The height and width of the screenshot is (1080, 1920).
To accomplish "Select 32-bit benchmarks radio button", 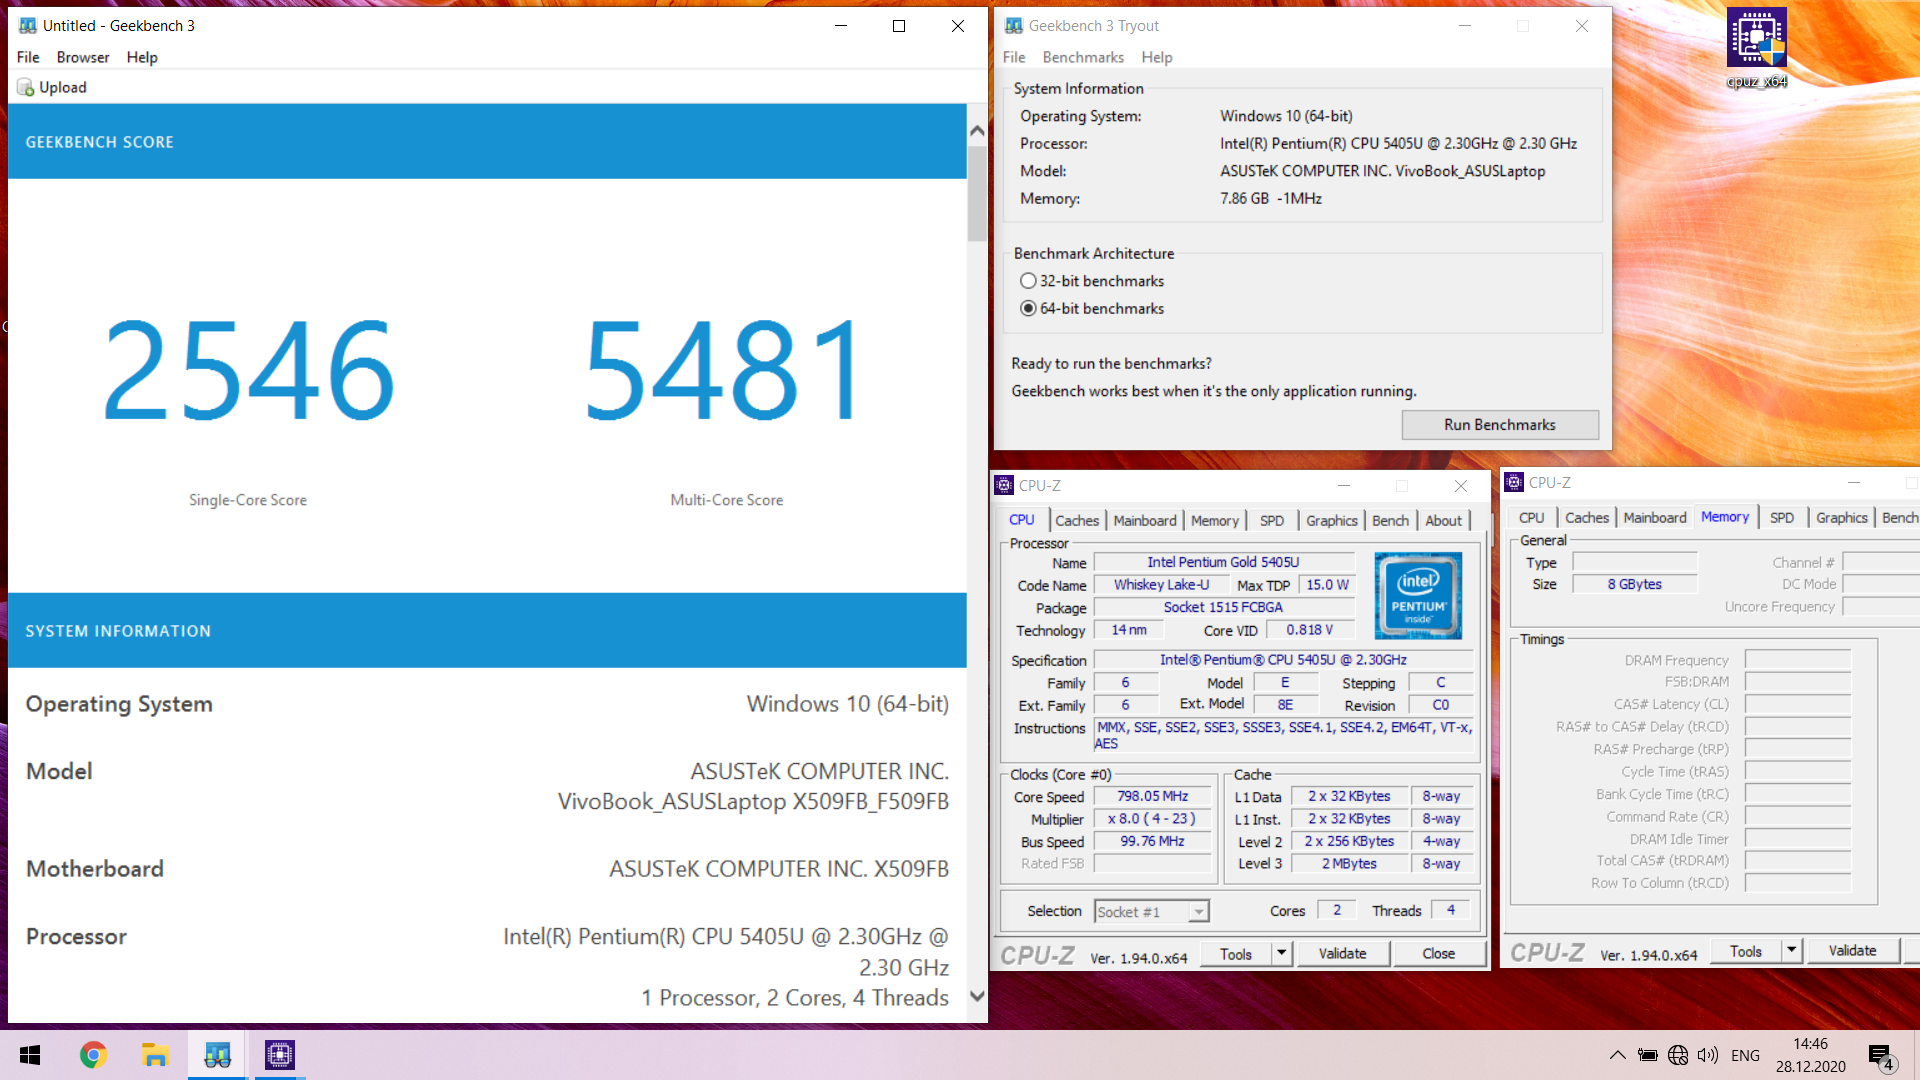I will (1028, 281).
